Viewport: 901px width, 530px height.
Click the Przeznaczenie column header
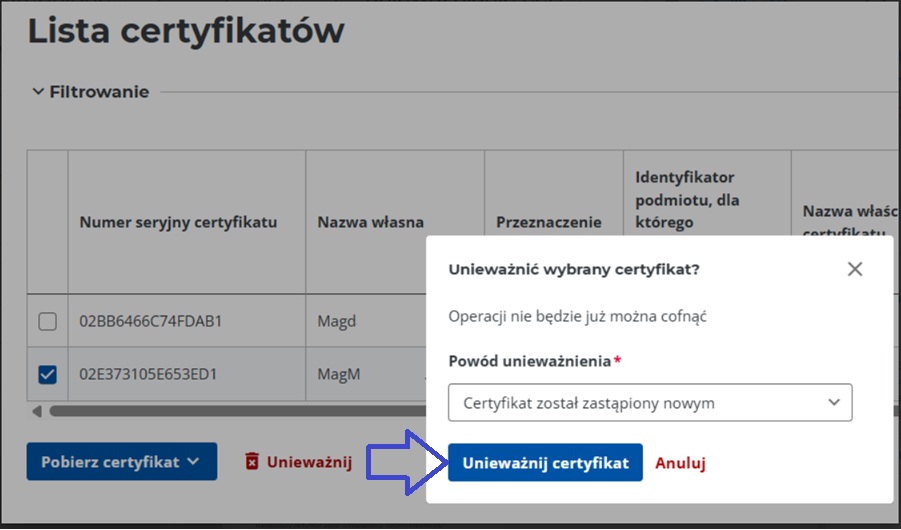[549, 222]
